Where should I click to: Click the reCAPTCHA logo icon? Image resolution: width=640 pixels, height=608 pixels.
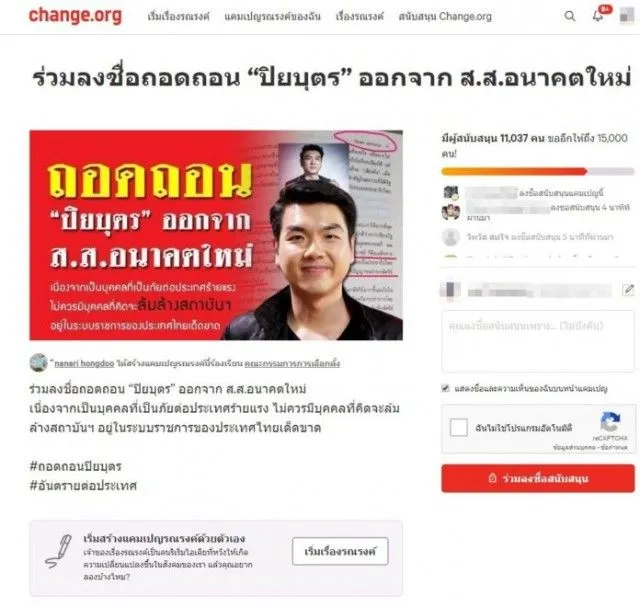click(x=610, y=422)
